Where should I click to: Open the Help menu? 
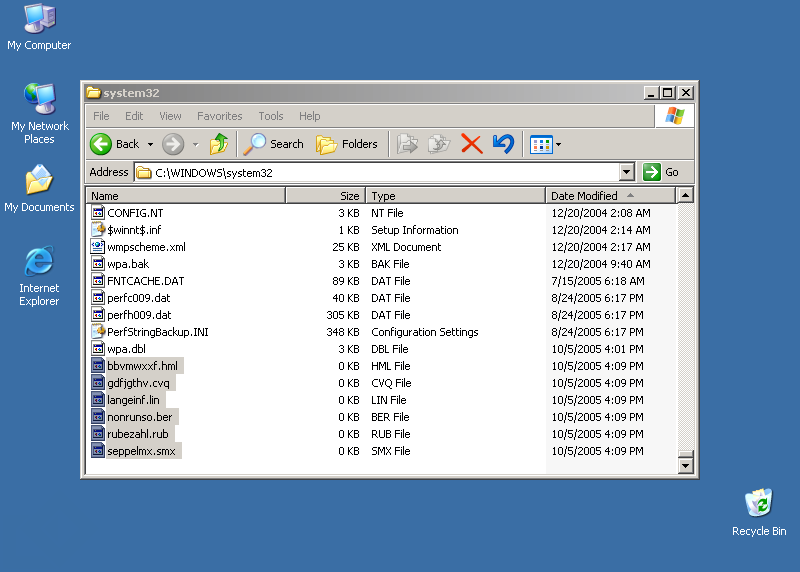[310, 116]
